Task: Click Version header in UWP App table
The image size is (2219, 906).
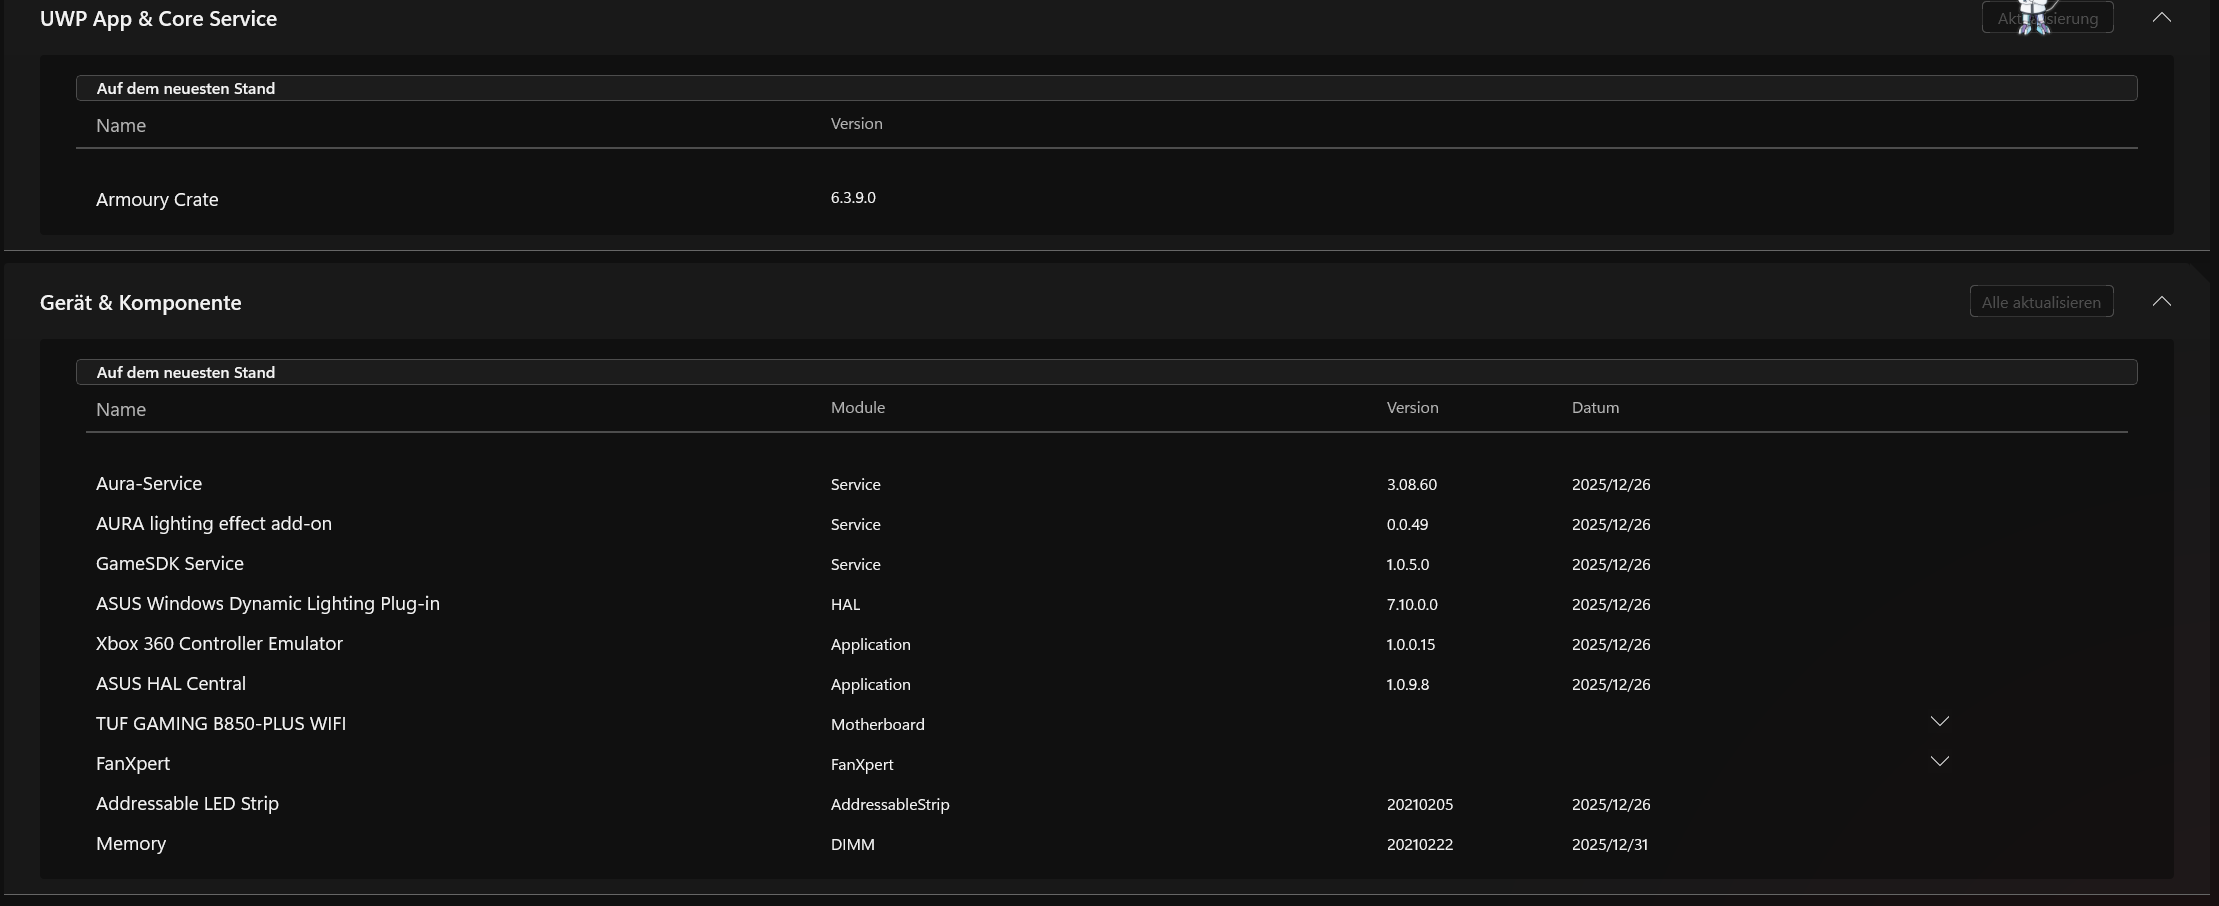Action: 856,123
